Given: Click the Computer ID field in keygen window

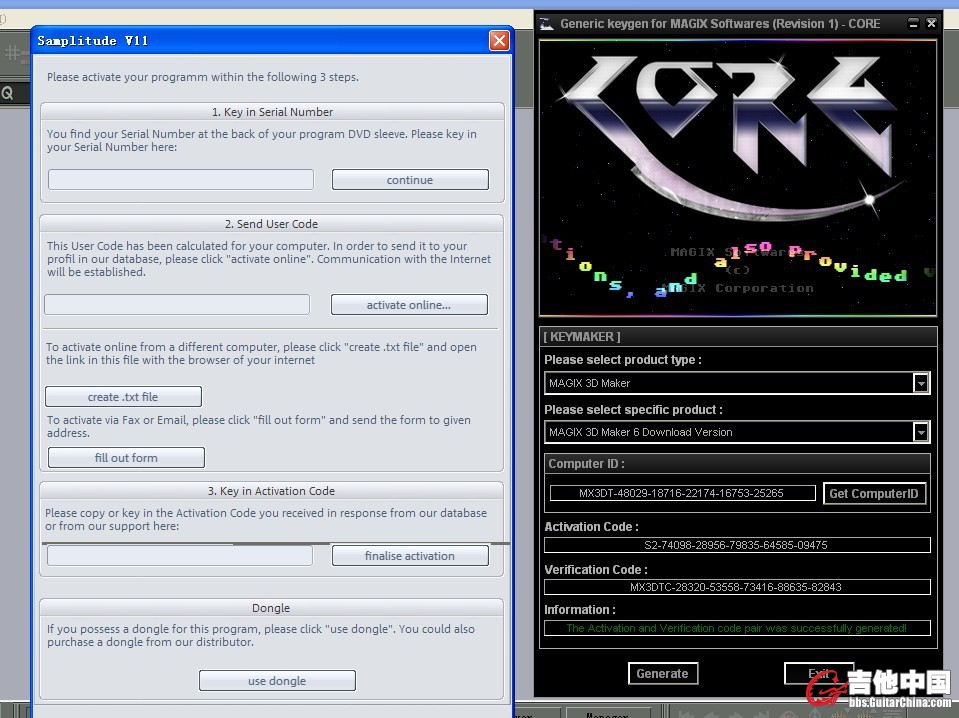Looking at the screenshot, I should click(683, 493).
